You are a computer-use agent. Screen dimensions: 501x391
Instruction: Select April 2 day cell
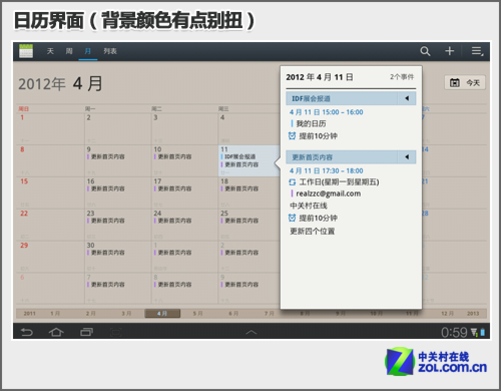click(118, 129)
